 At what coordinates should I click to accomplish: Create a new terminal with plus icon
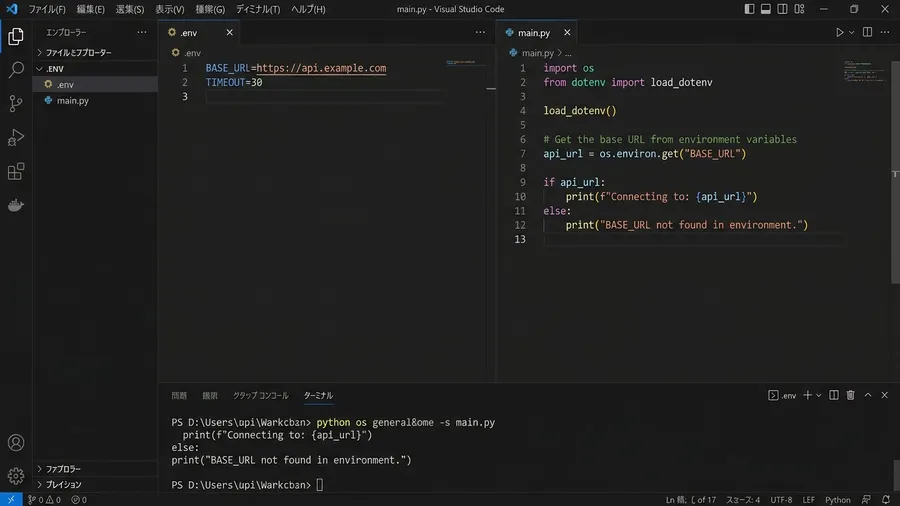tap(808, 395)
